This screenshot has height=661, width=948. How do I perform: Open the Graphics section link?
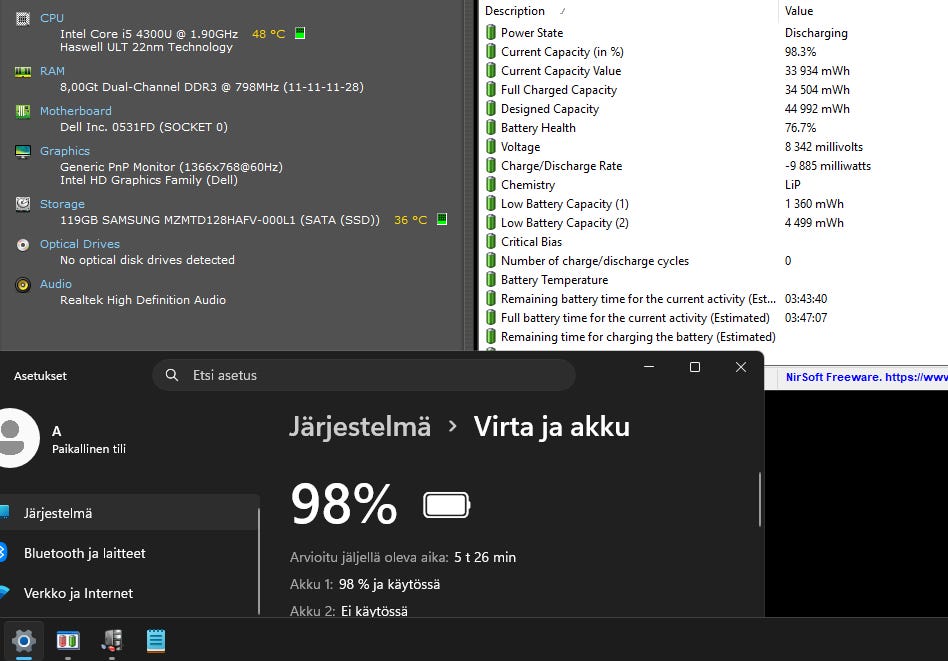pos(65,151)
